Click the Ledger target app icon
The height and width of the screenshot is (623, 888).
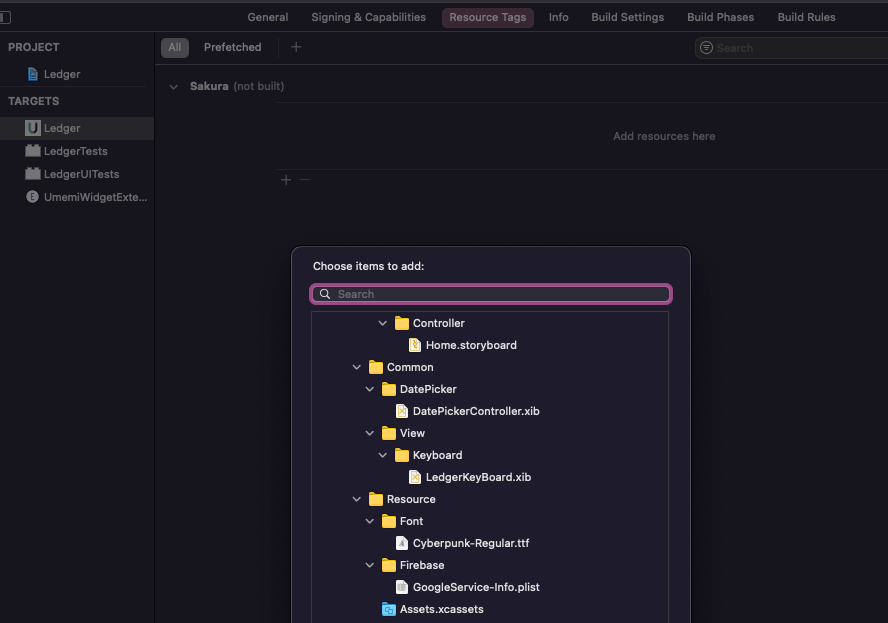point(33,128)
